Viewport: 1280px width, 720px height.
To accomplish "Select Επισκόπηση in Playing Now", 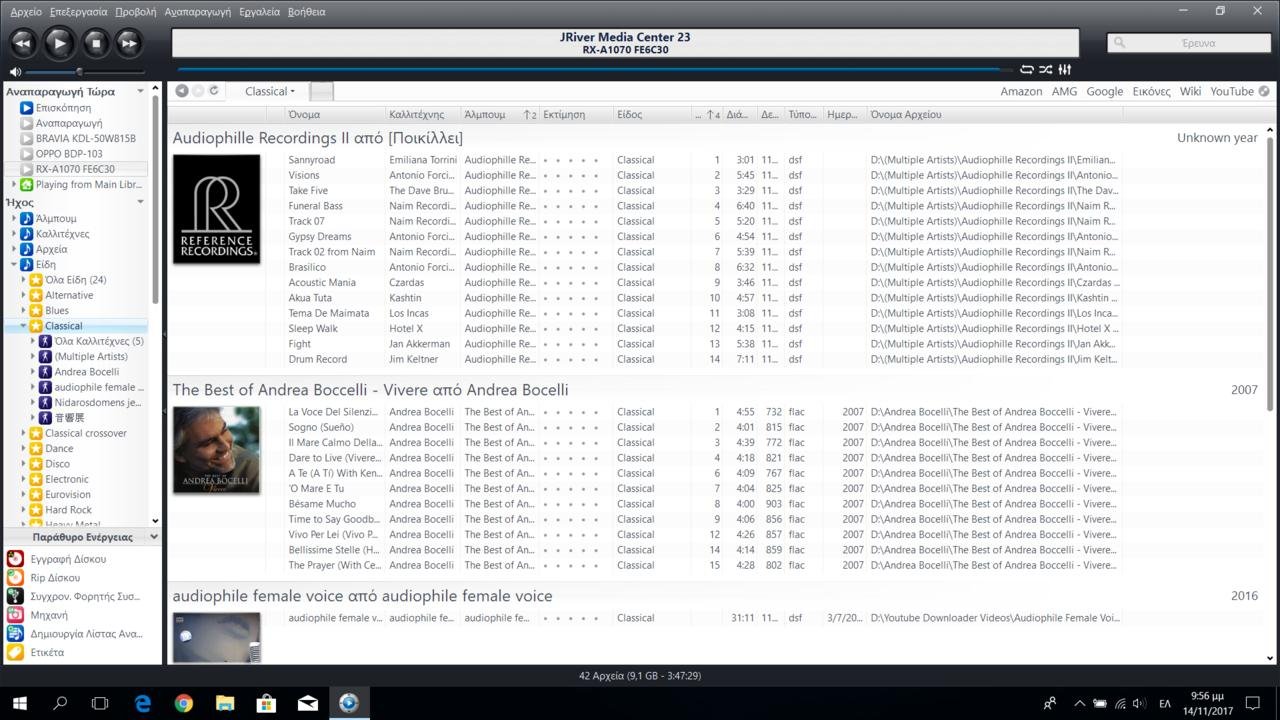I will 63,108.
